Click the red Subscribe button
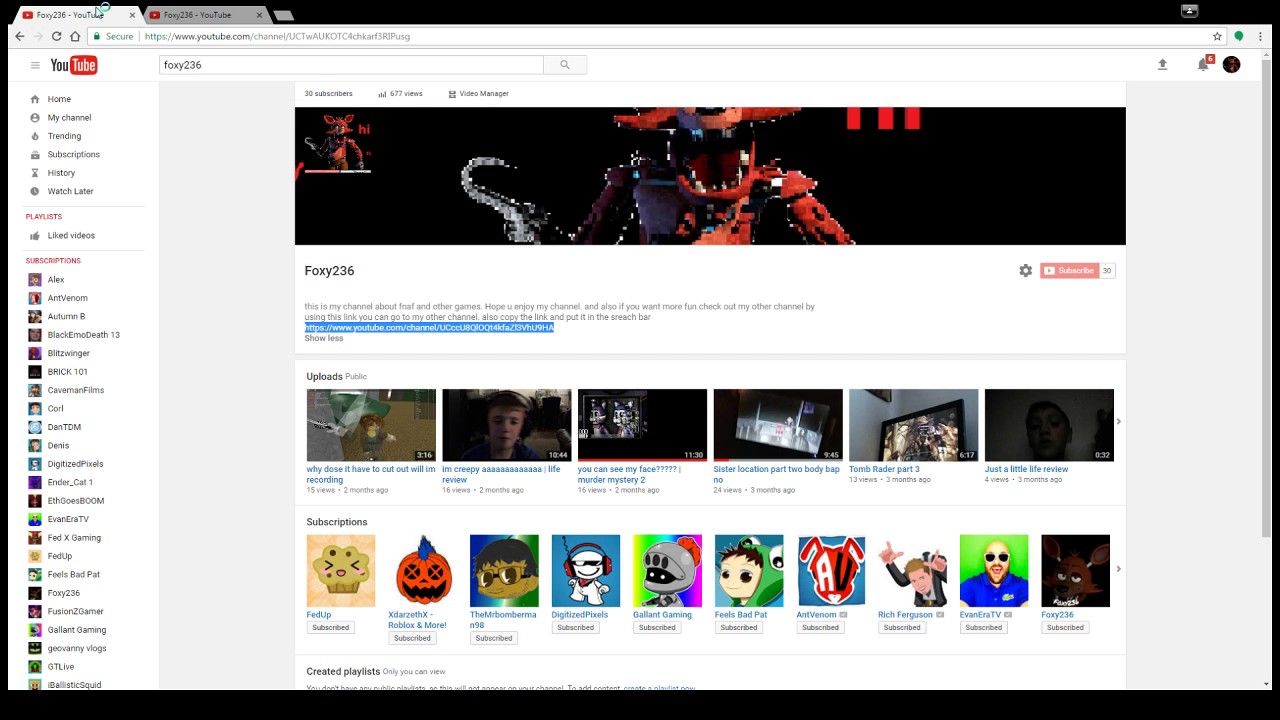1280x720 pixels. (1069, 271)
